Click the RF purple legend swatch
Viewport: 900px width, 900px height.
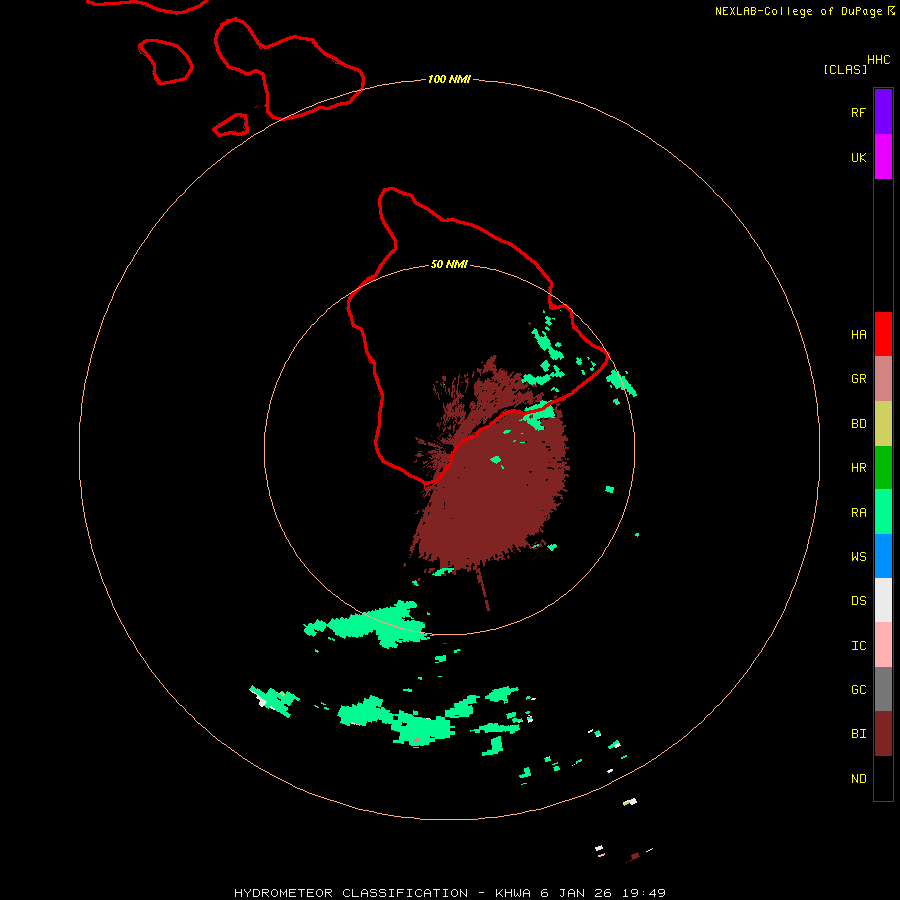click(883, 112)
